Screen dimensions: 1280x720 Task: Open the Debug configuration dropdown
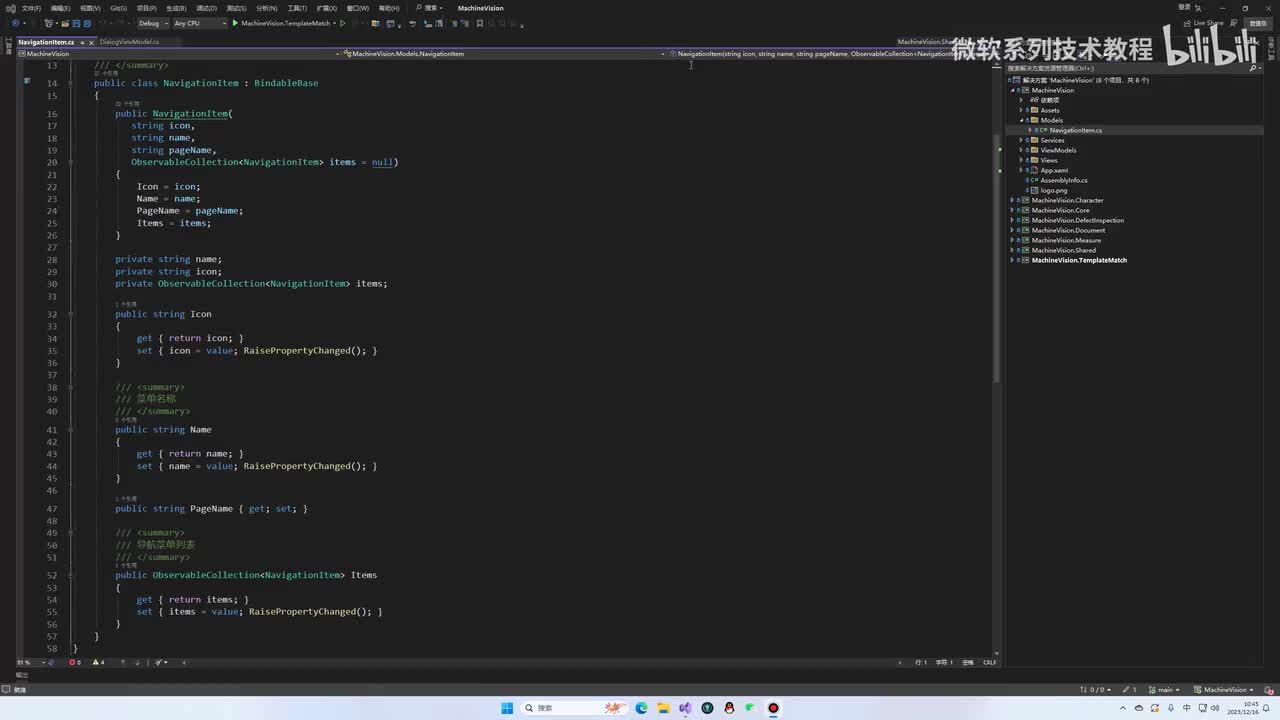pyautogui.click(x=152, y=23)
